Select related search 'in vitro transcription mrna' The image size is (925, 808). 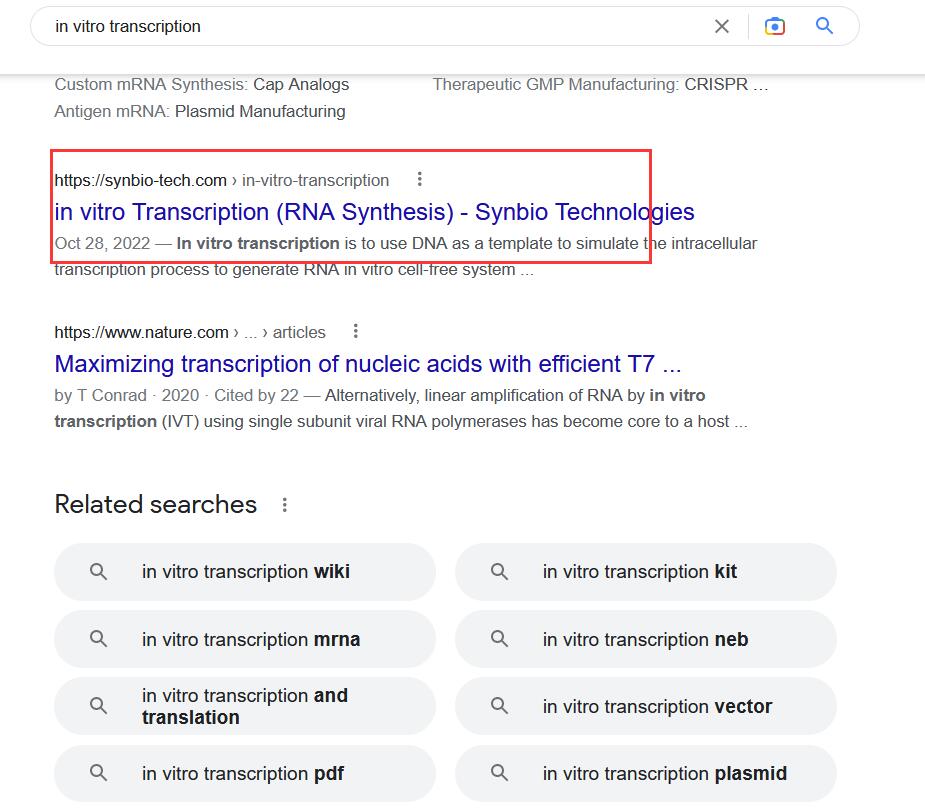pos(251,640)
